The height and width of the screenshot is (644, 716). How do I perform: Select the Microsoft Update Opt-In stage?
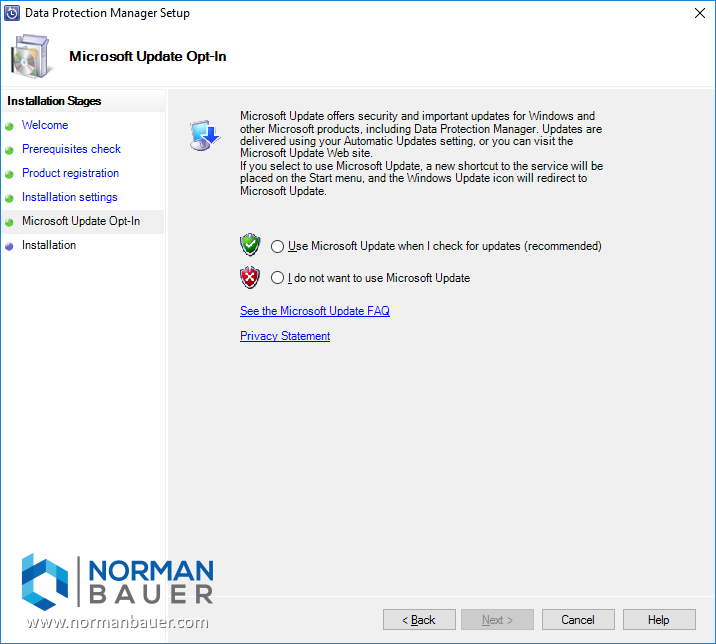[x=81, y=222]
